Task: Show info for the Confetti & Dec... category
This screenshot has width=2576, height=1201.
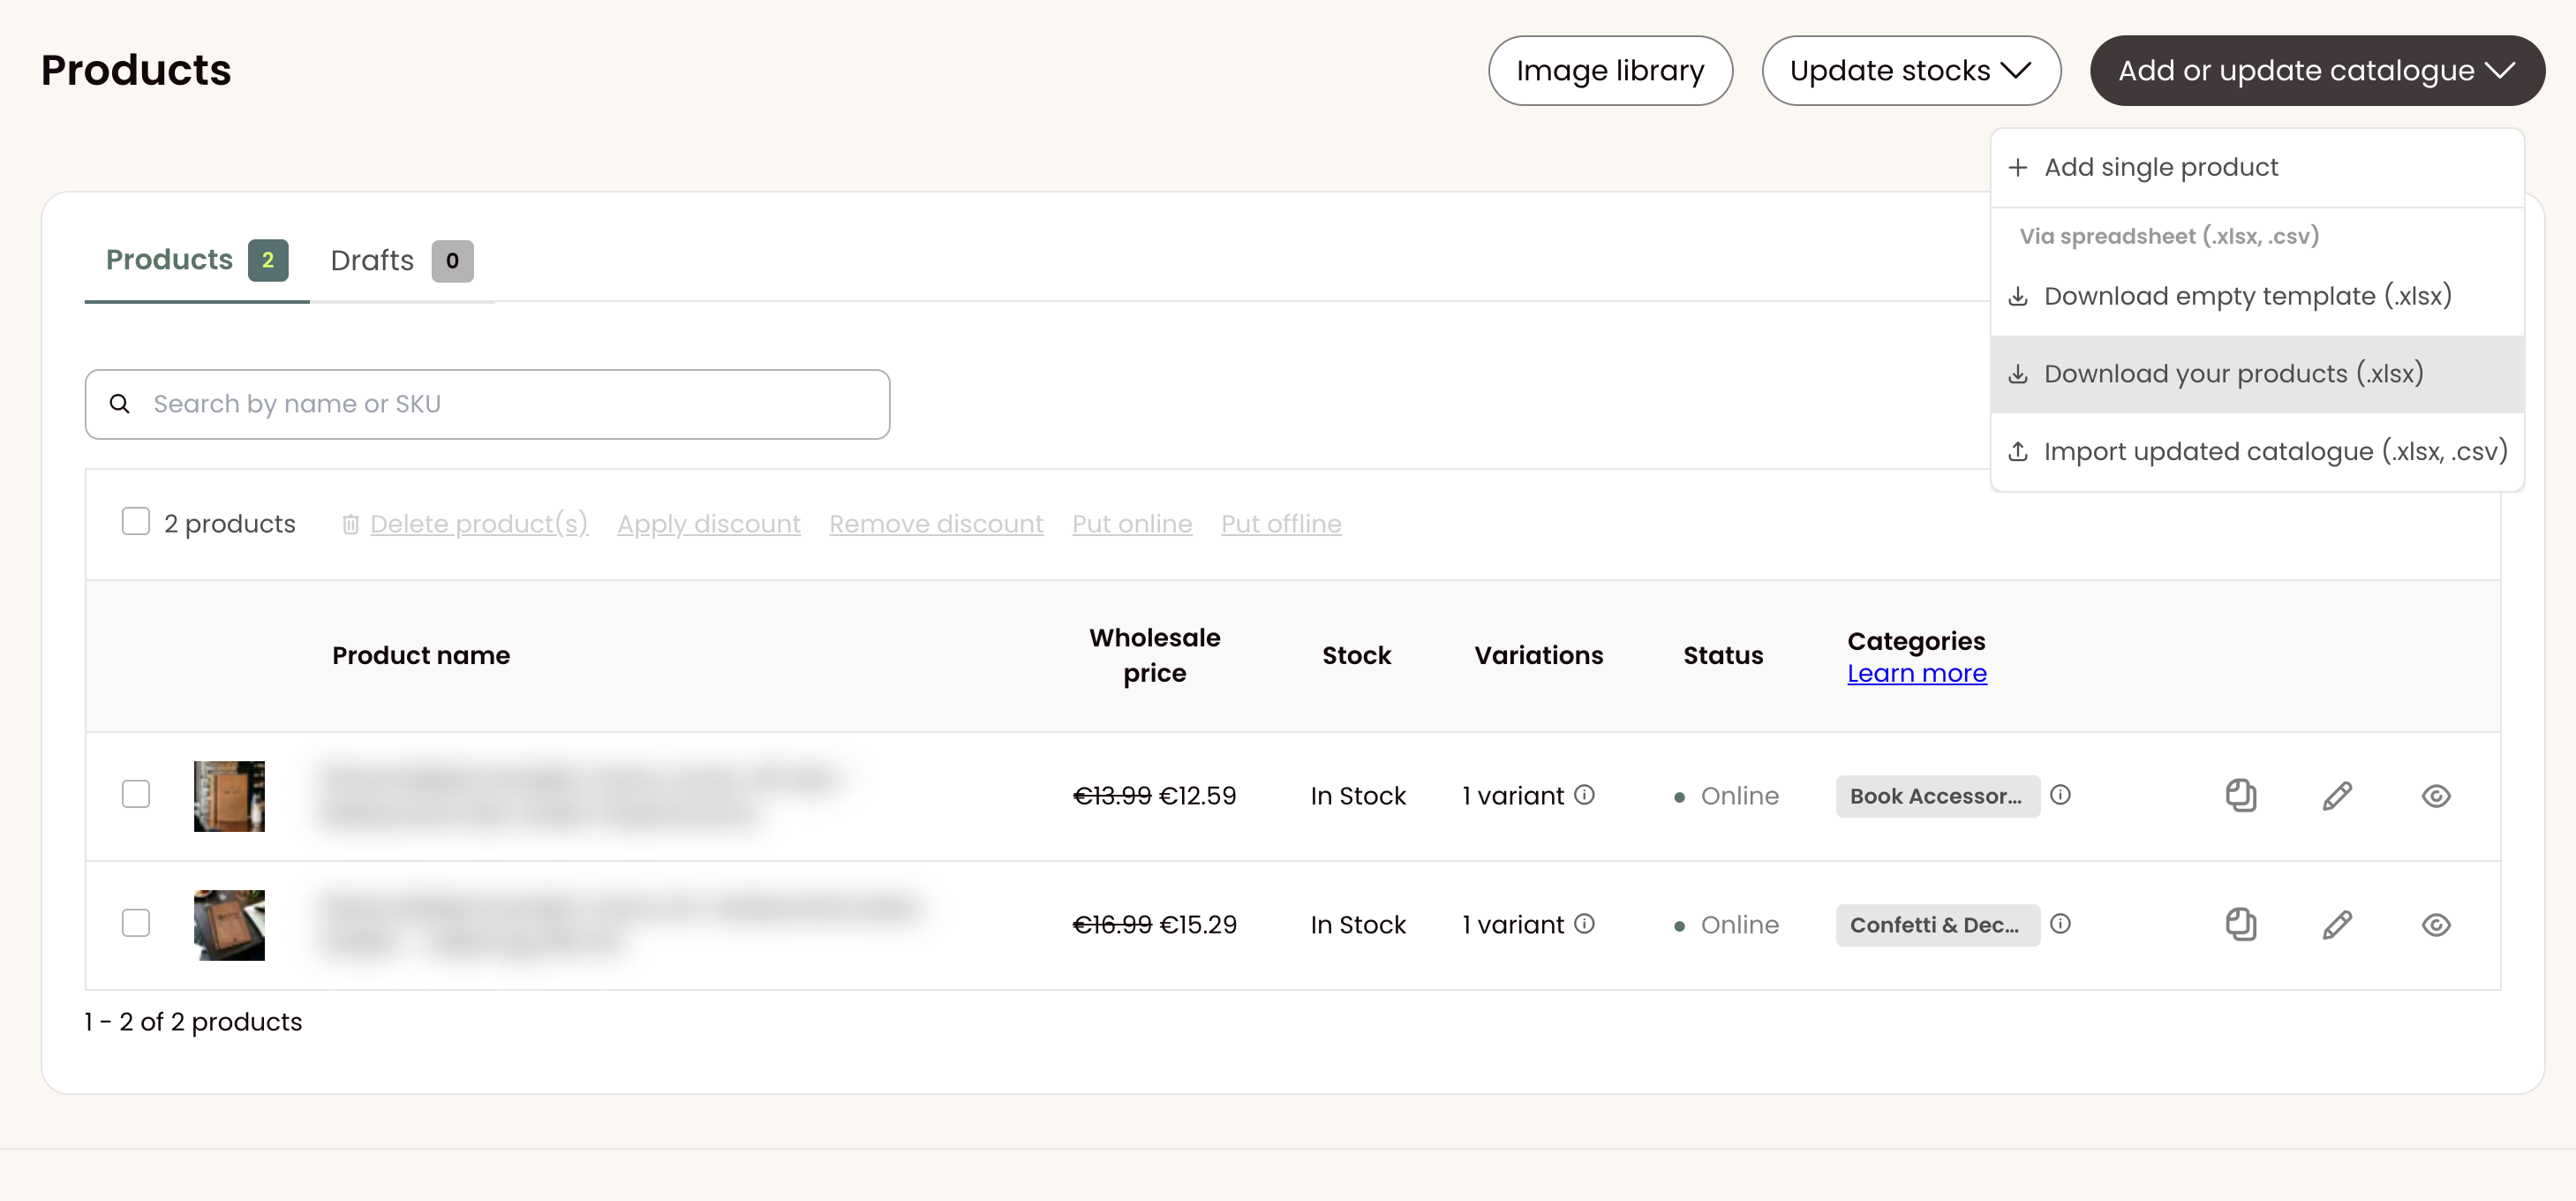Action: (2060, 924)
